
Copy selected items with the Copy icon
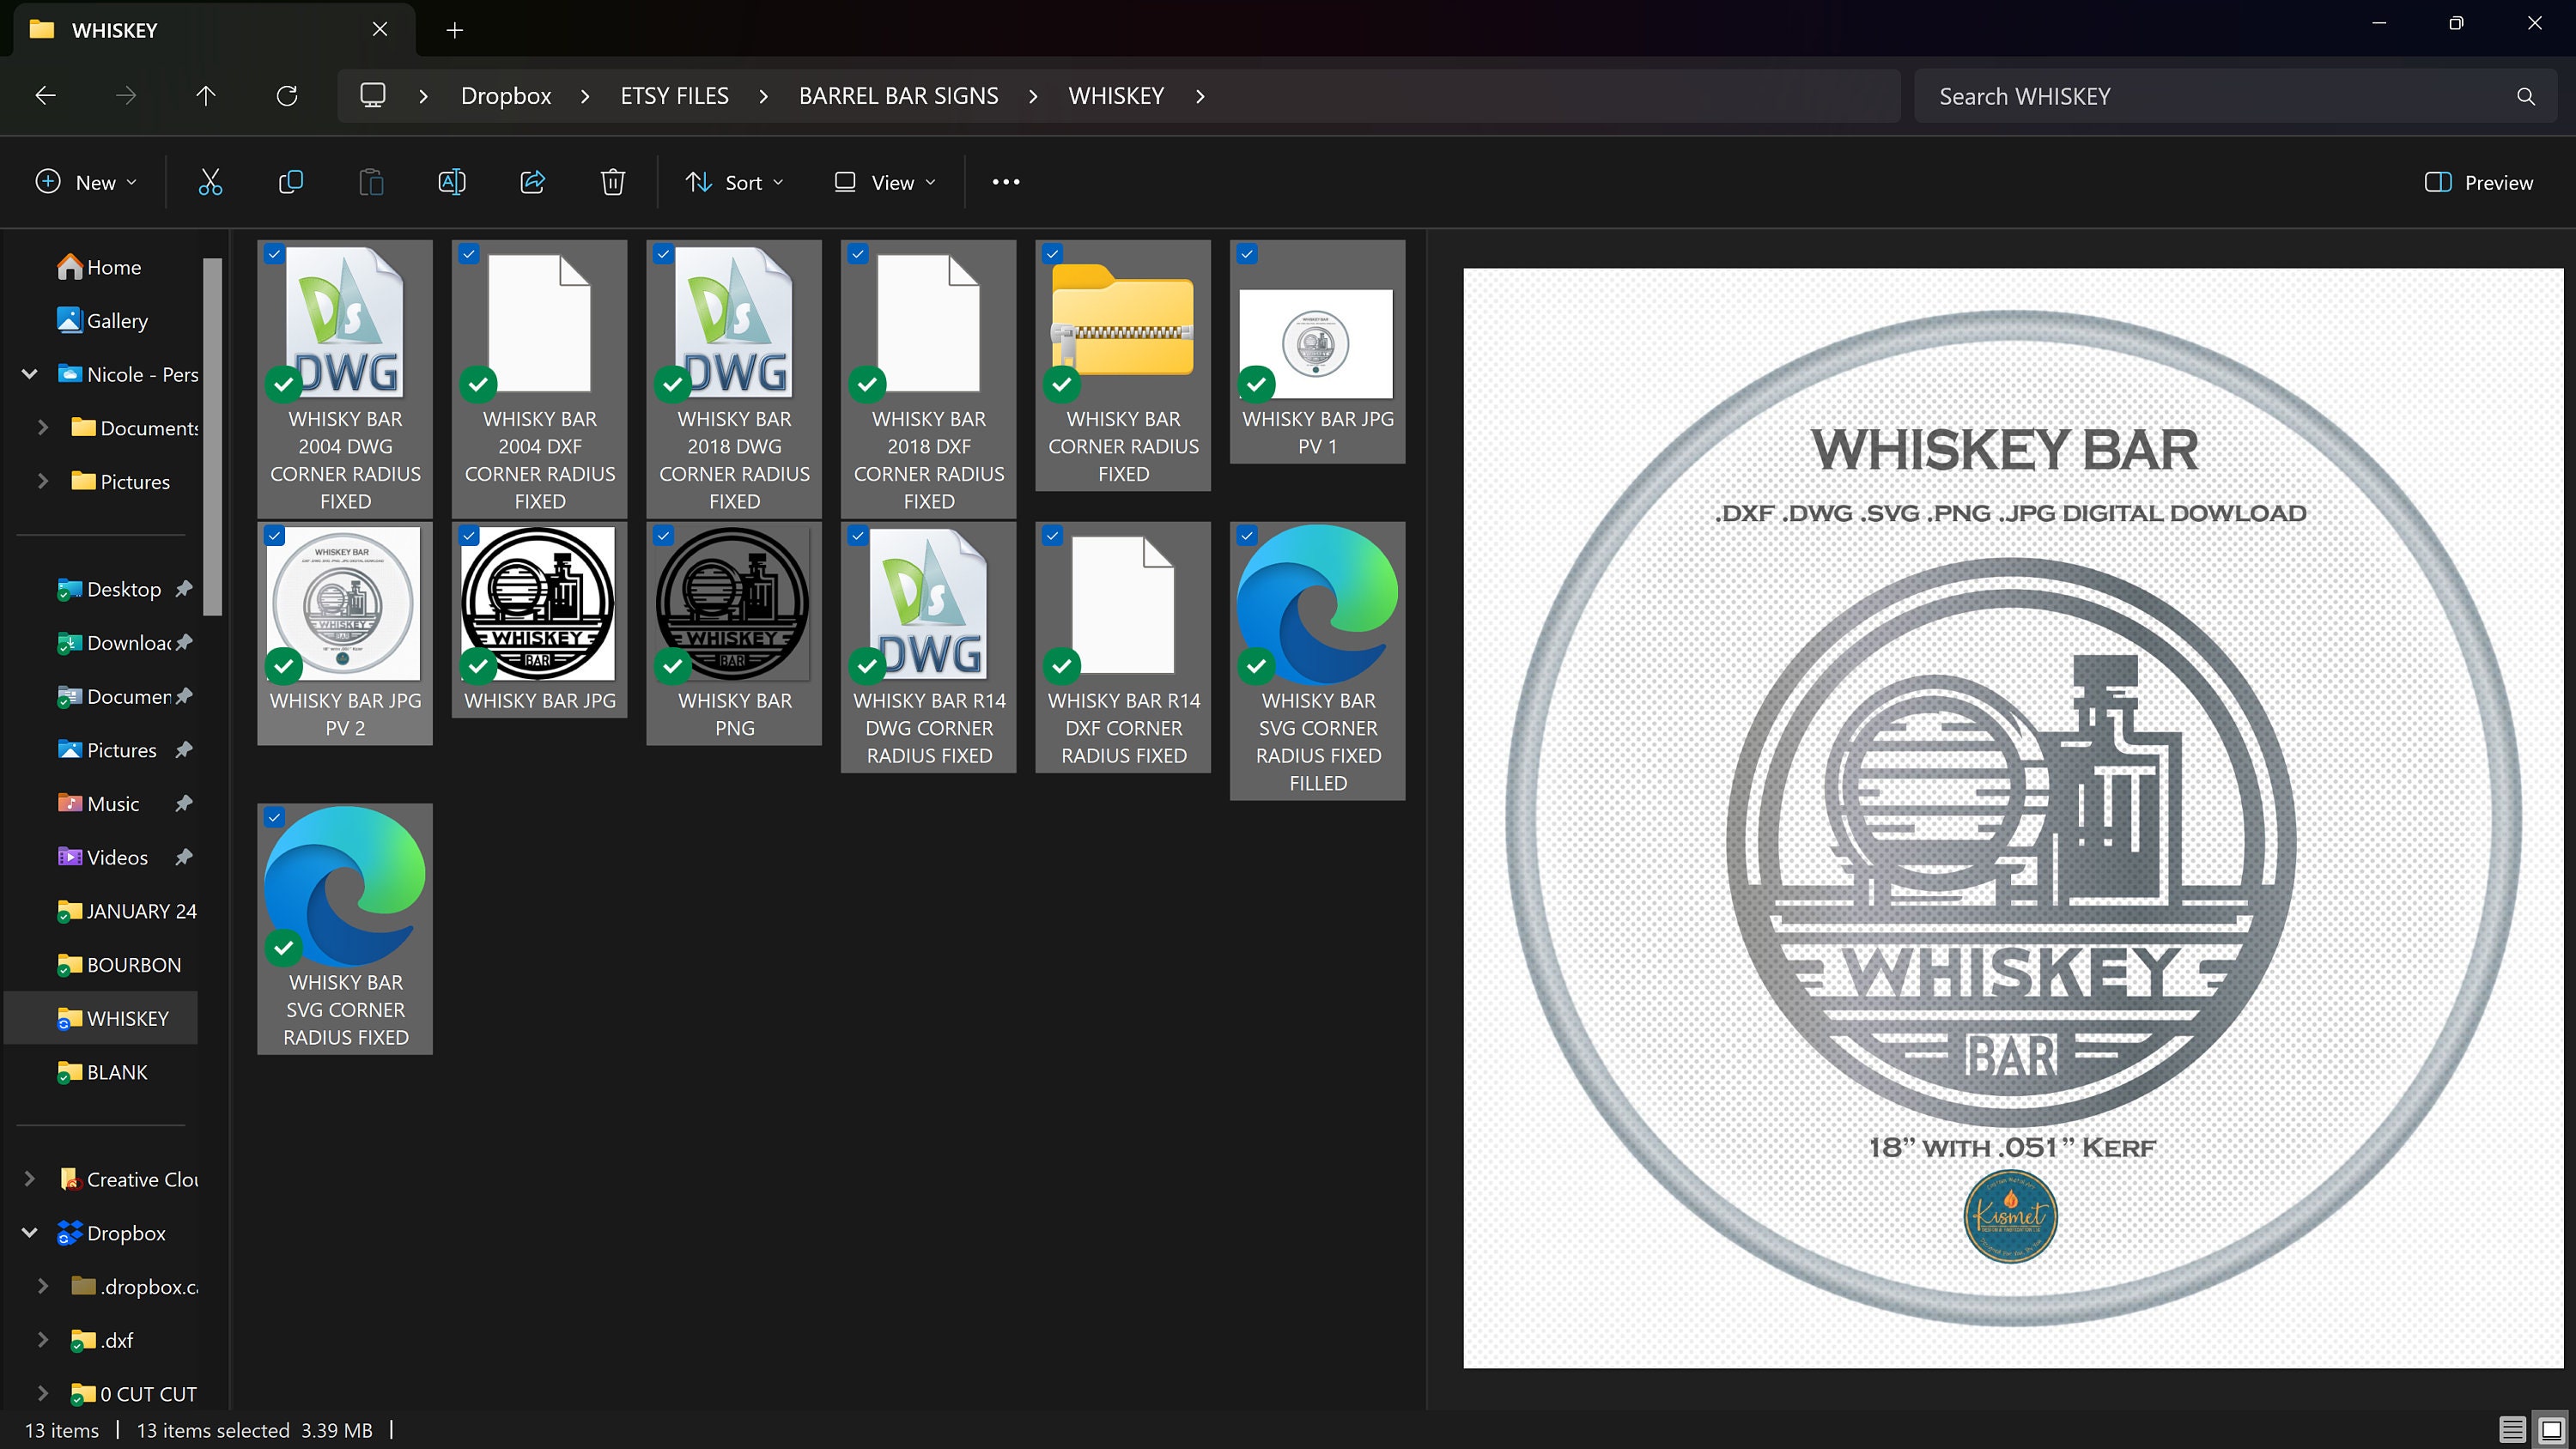coord(290,182)
